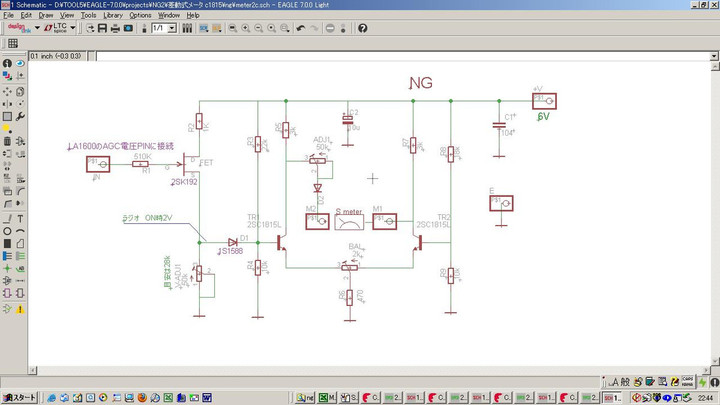Click the Windows Start button
This screenshot has width=720, height=405.
[20, 397]
